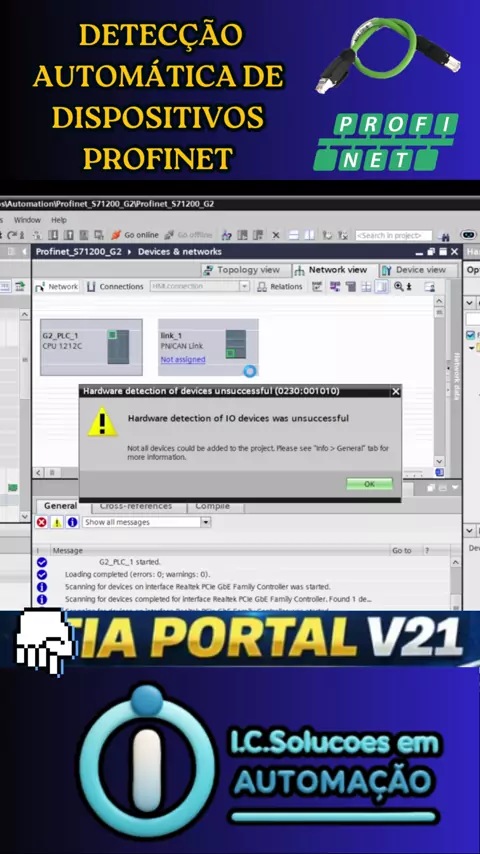Screen dimensions: 480x854
Task: Click the split editor vertically icon
Action: pyautogui.click(x=309, y=235)
